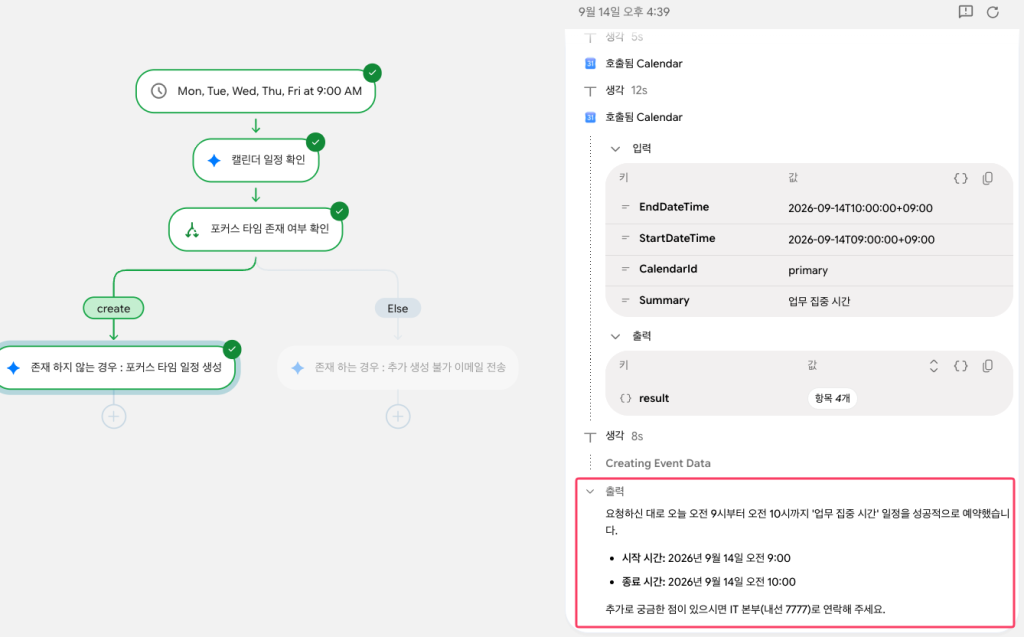
Task: Click Calendar icon of first 호출됨 Calendar
Action: 590,63
